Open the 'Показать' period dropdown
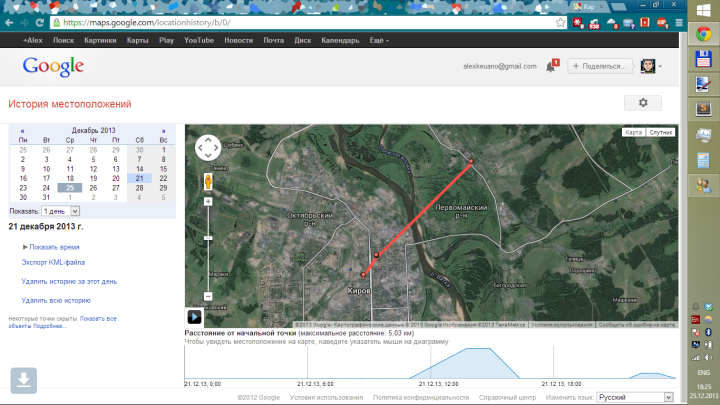Screen dimensions: 720x405 [61, 211]
